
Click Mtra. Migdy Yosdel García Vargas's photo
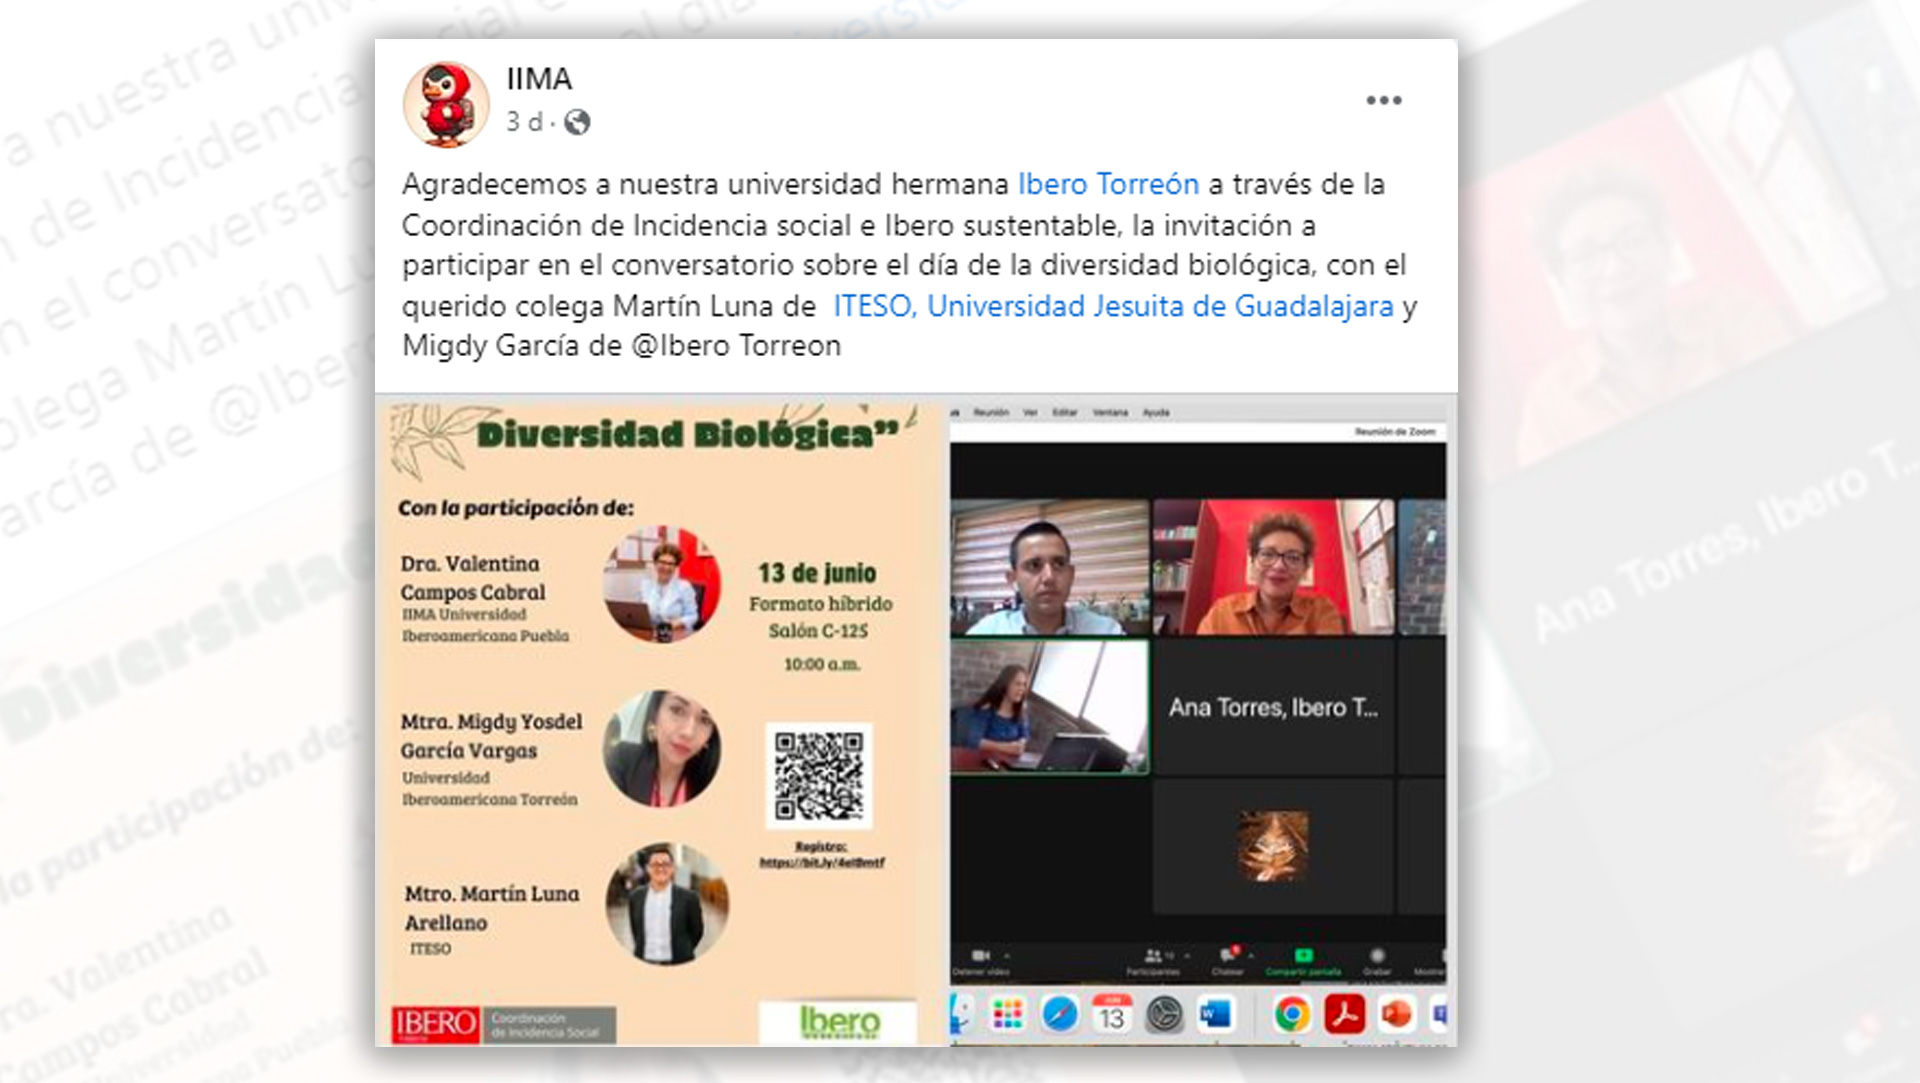(x=662, y=748)
